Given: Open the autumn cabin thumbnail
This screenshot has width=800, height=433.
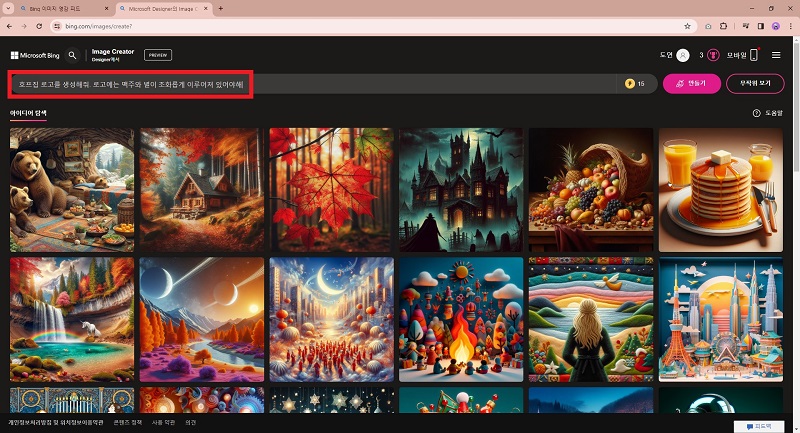Looking at the screenshot, I should 202,190.
